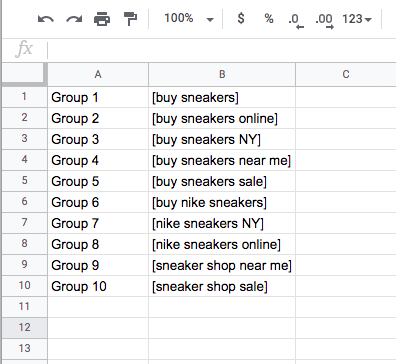Open the 123 more formats dropdown
The height and width of the screenshot is (364, 396).
coord(357,19)
